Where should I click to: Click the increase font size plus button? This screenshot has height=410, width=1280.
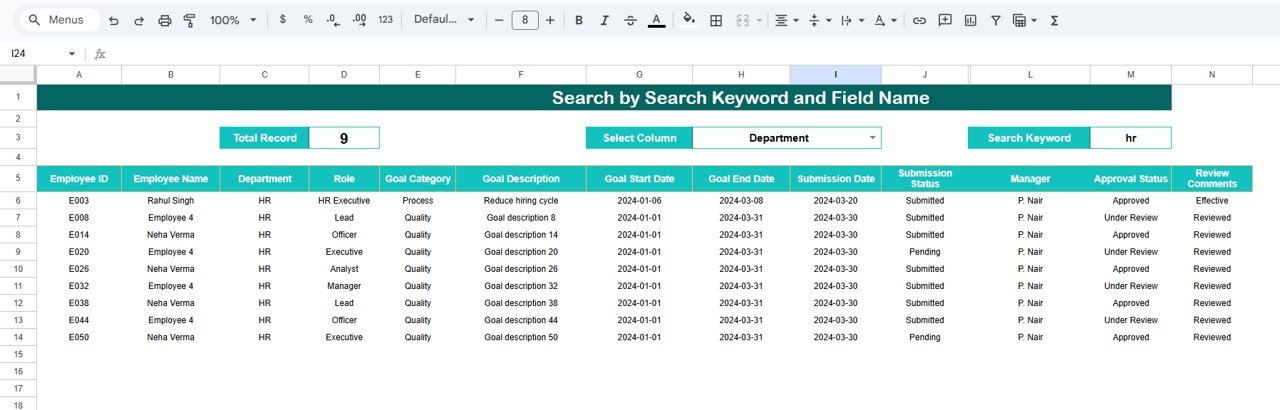tap(550, 20)
